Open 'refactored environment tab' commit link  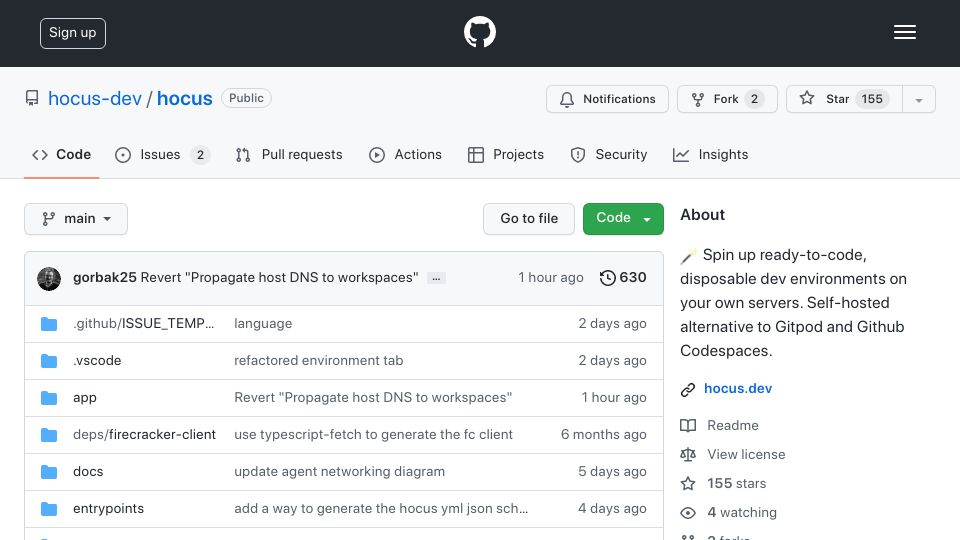(318, 361)
